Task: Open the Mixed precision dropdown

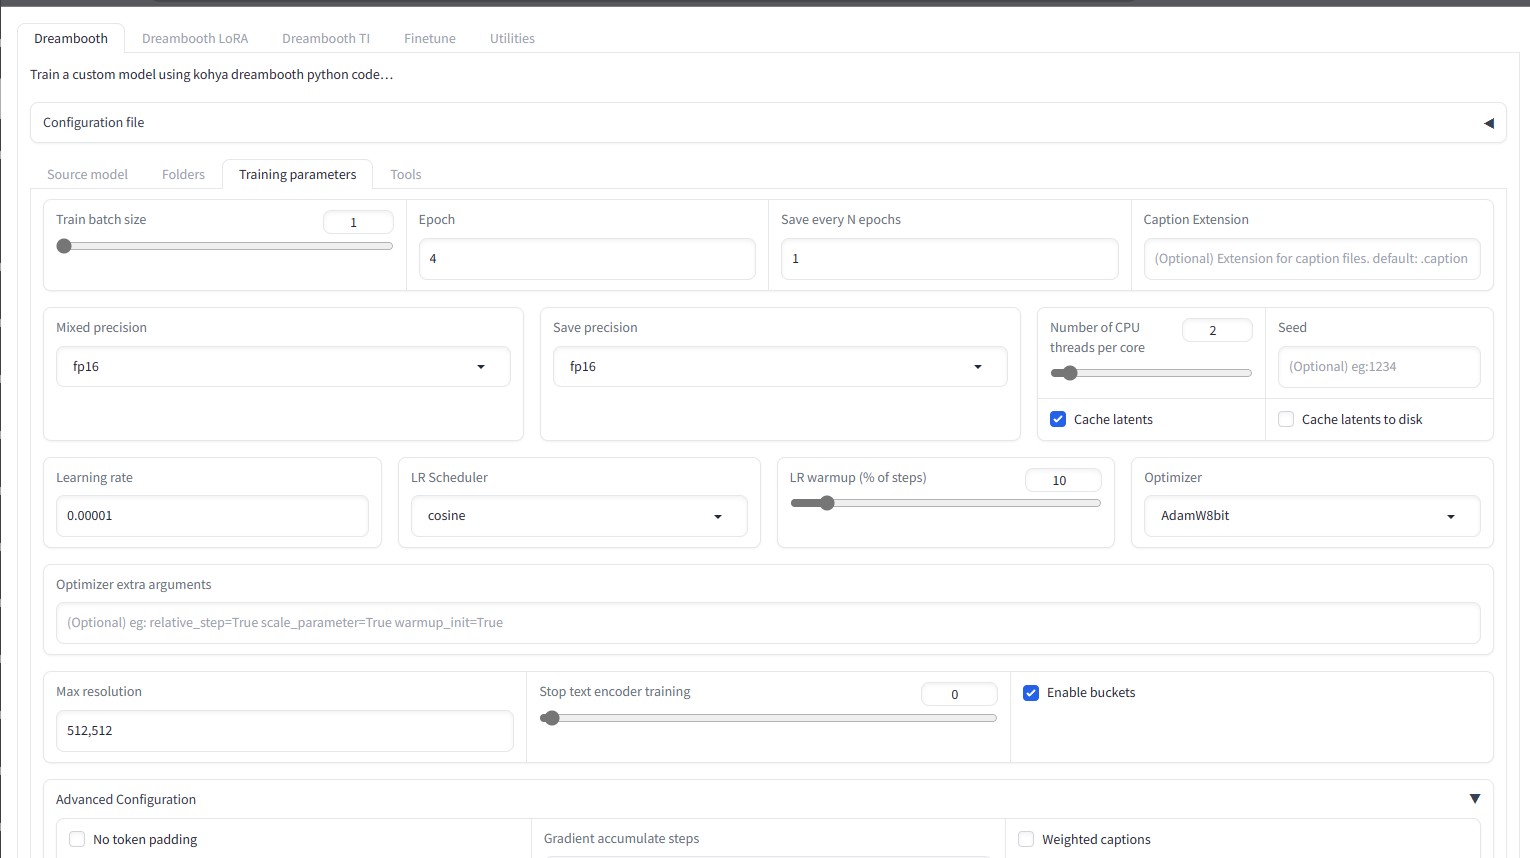Action: pos(283,367)
